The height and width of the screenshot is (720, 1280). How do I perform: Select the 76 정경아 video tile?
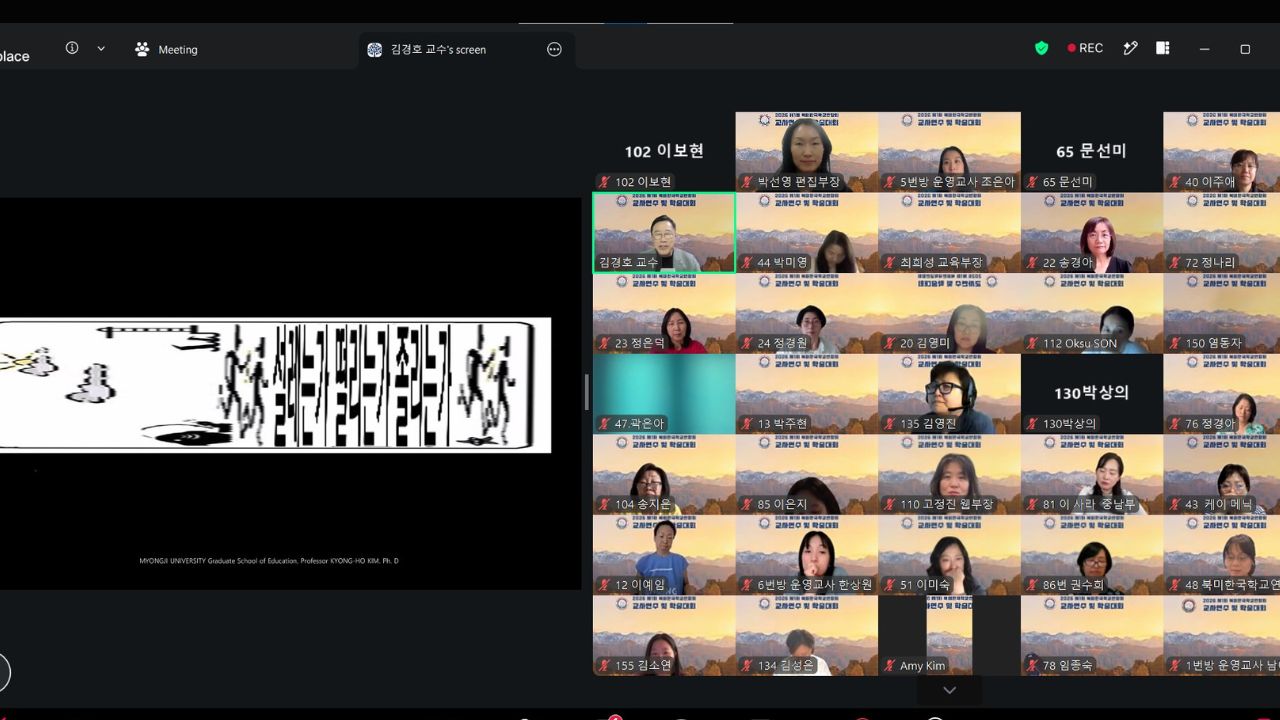[x=1221, y=393]
